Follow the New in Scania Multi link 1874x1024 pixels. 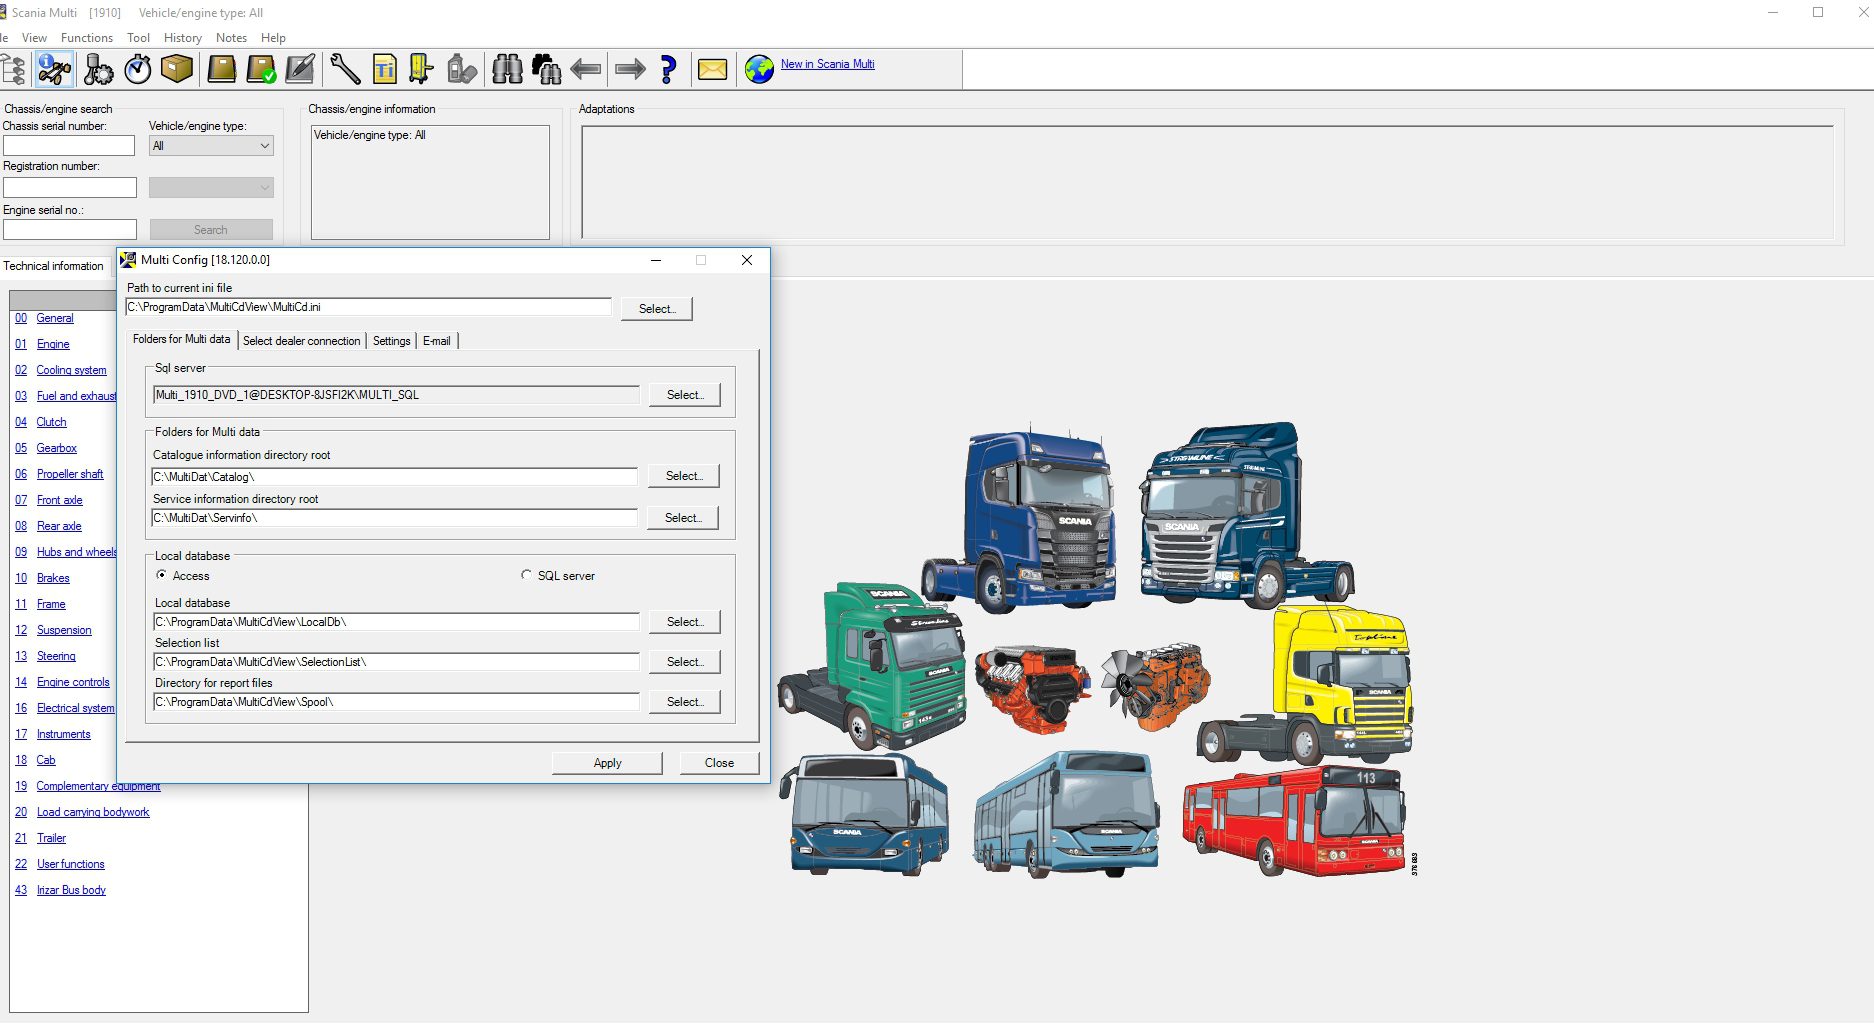coord(828,64)
